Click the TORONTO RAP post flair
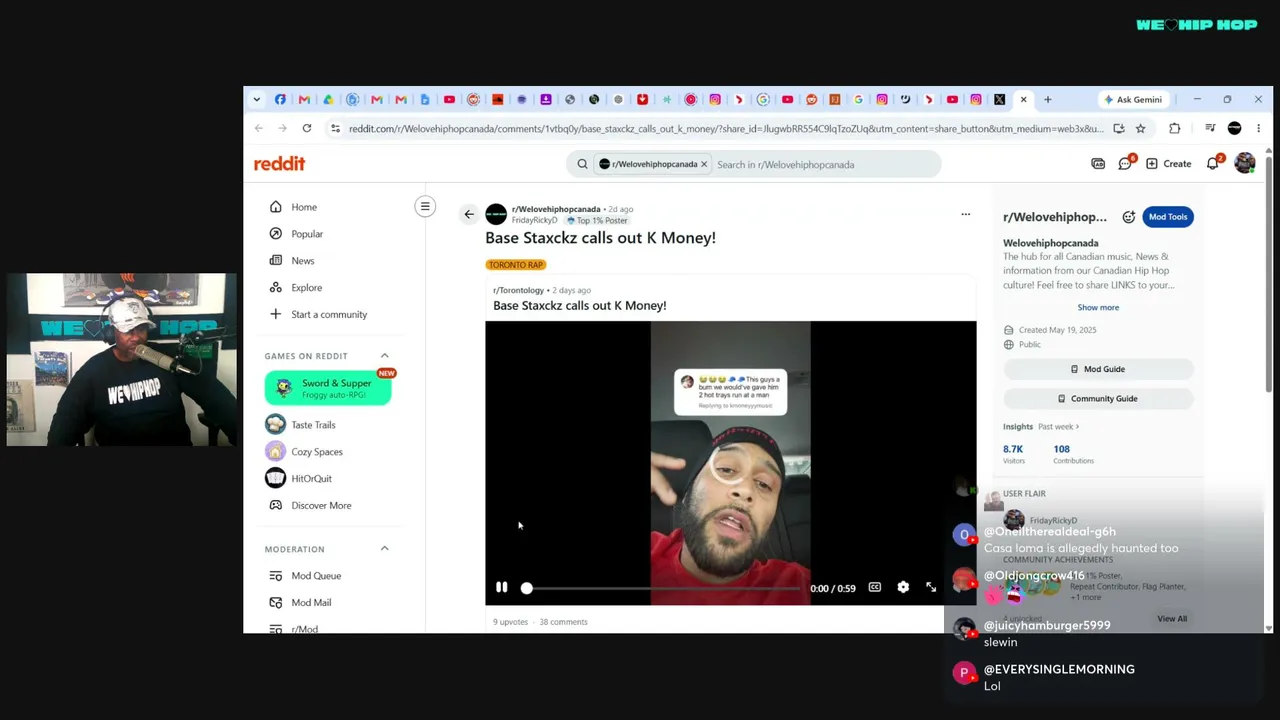Image resolution: width=1280 pixels, height=720 pixels. tap(516, 265)
